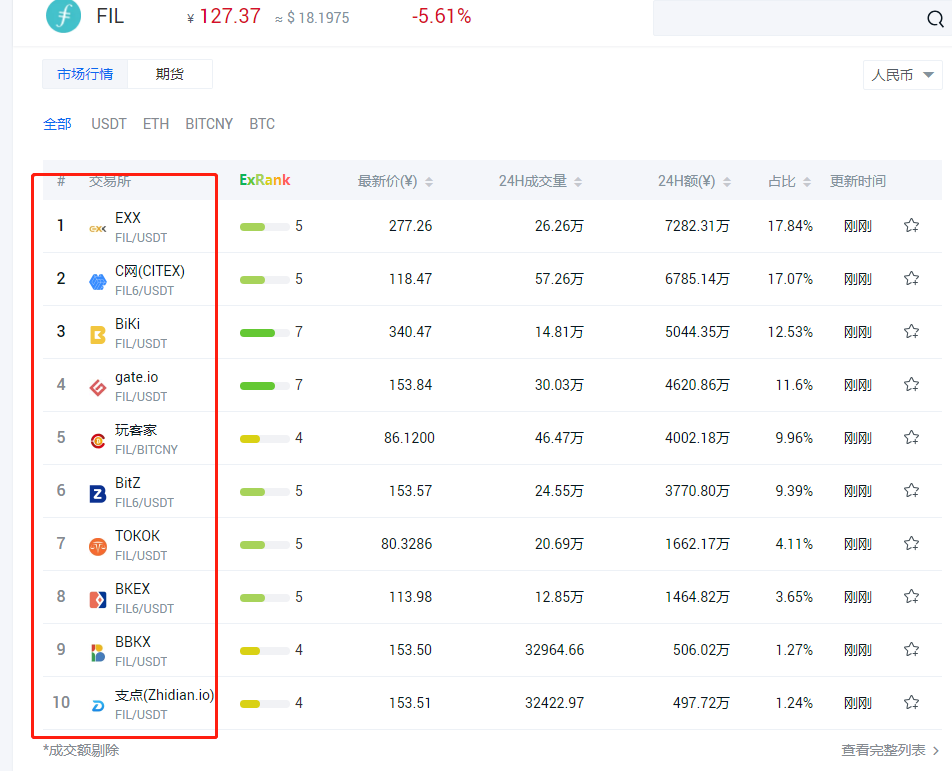Select the 全部 filter
This screenshot has height=771, width=952.
pos(58,124)
